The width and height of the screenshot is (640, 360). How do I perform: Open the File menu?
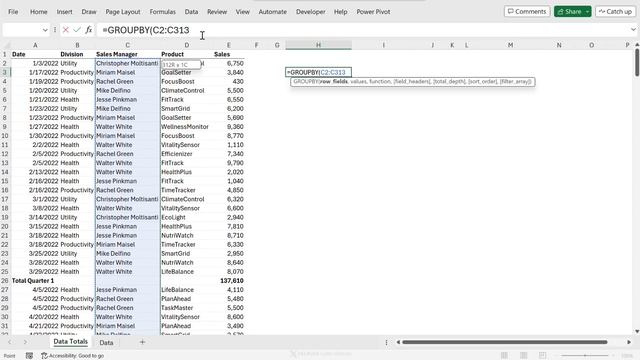pyautogui.click(x=13, y=12)
